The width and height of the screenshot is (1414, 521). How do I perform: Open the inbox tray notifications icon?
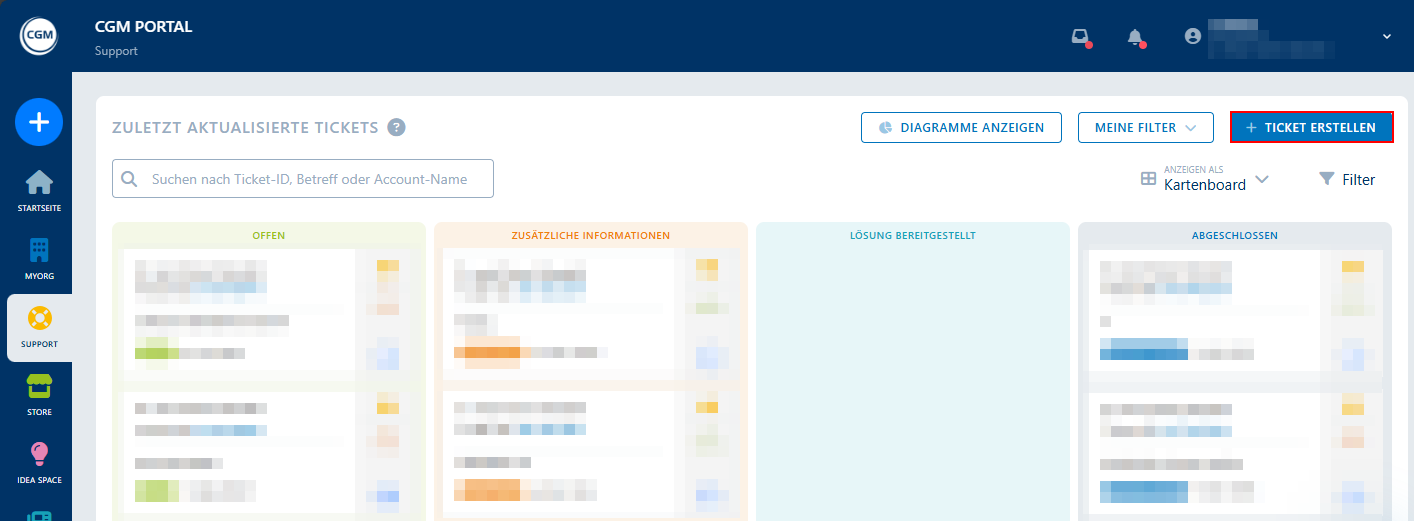1079,37
